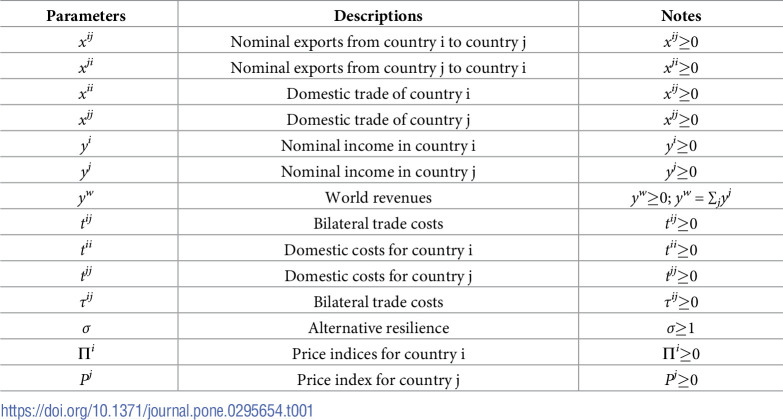Click 'Nominal income in country j' cell
Viewport: 783px width, 420px height.
(378, 172)
